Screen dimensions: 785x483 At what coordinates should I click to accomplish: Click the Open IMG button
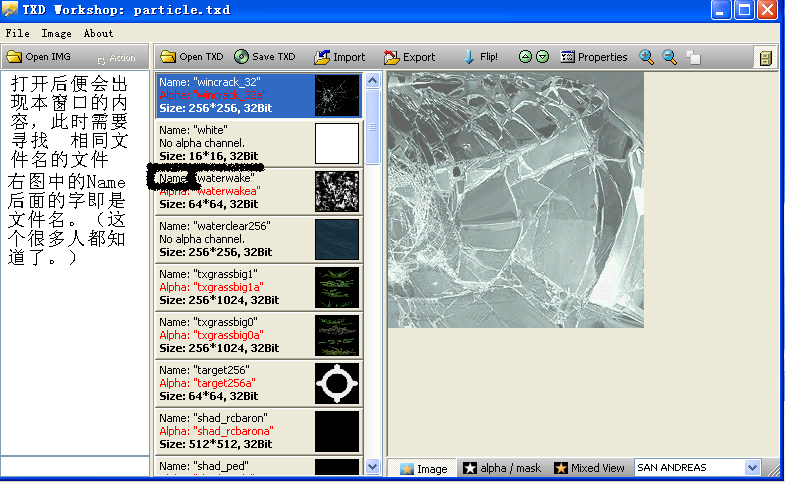coord(41,57)
